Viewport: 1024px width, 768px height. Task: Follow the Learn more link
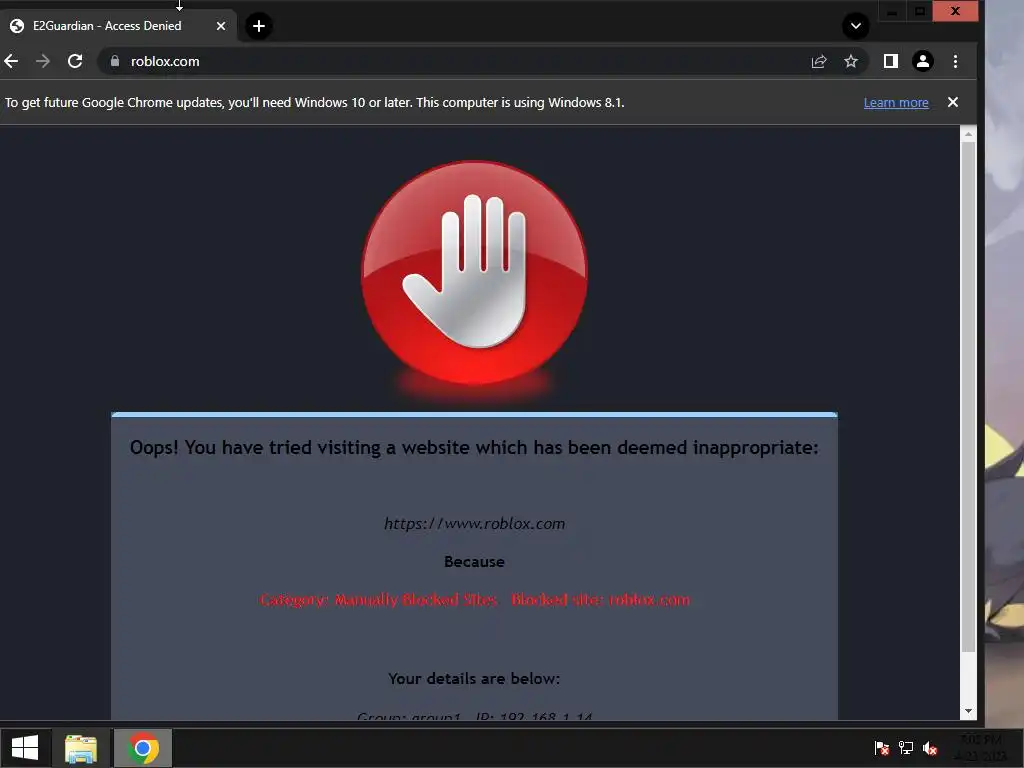click(896, 103)
